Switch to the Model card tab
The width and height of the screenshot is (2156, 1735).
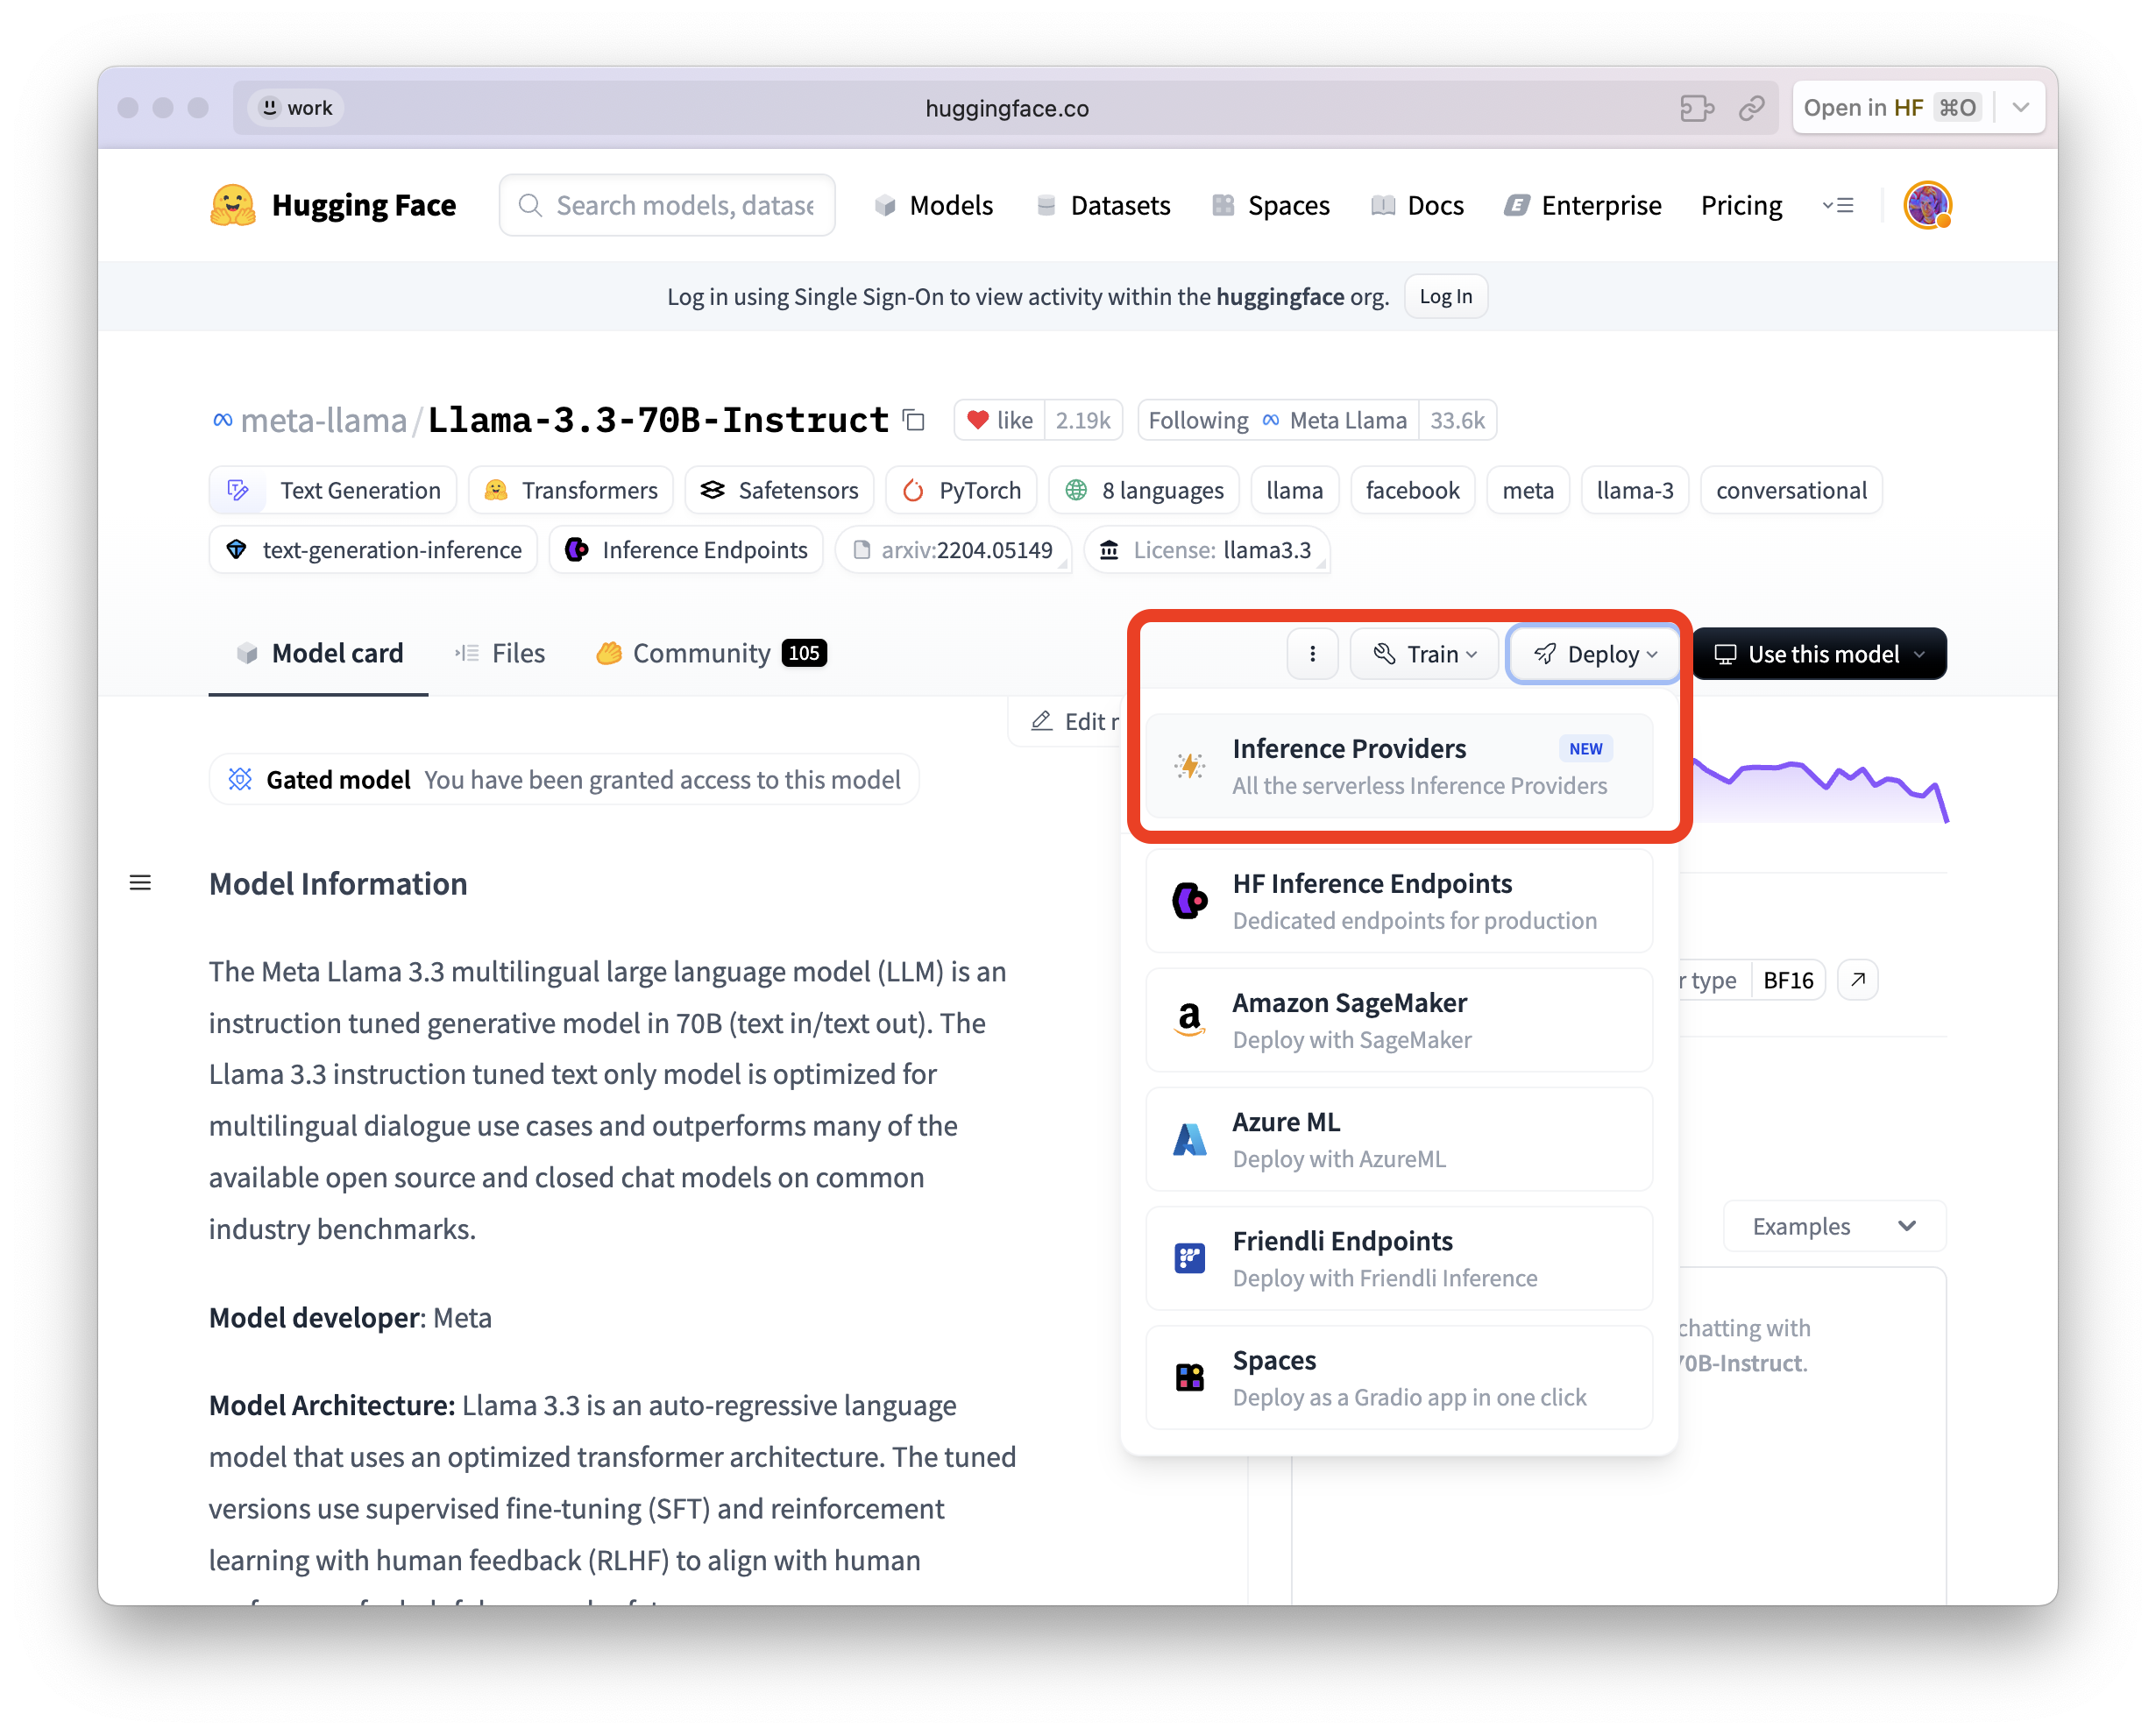click(x=319, y=653)
